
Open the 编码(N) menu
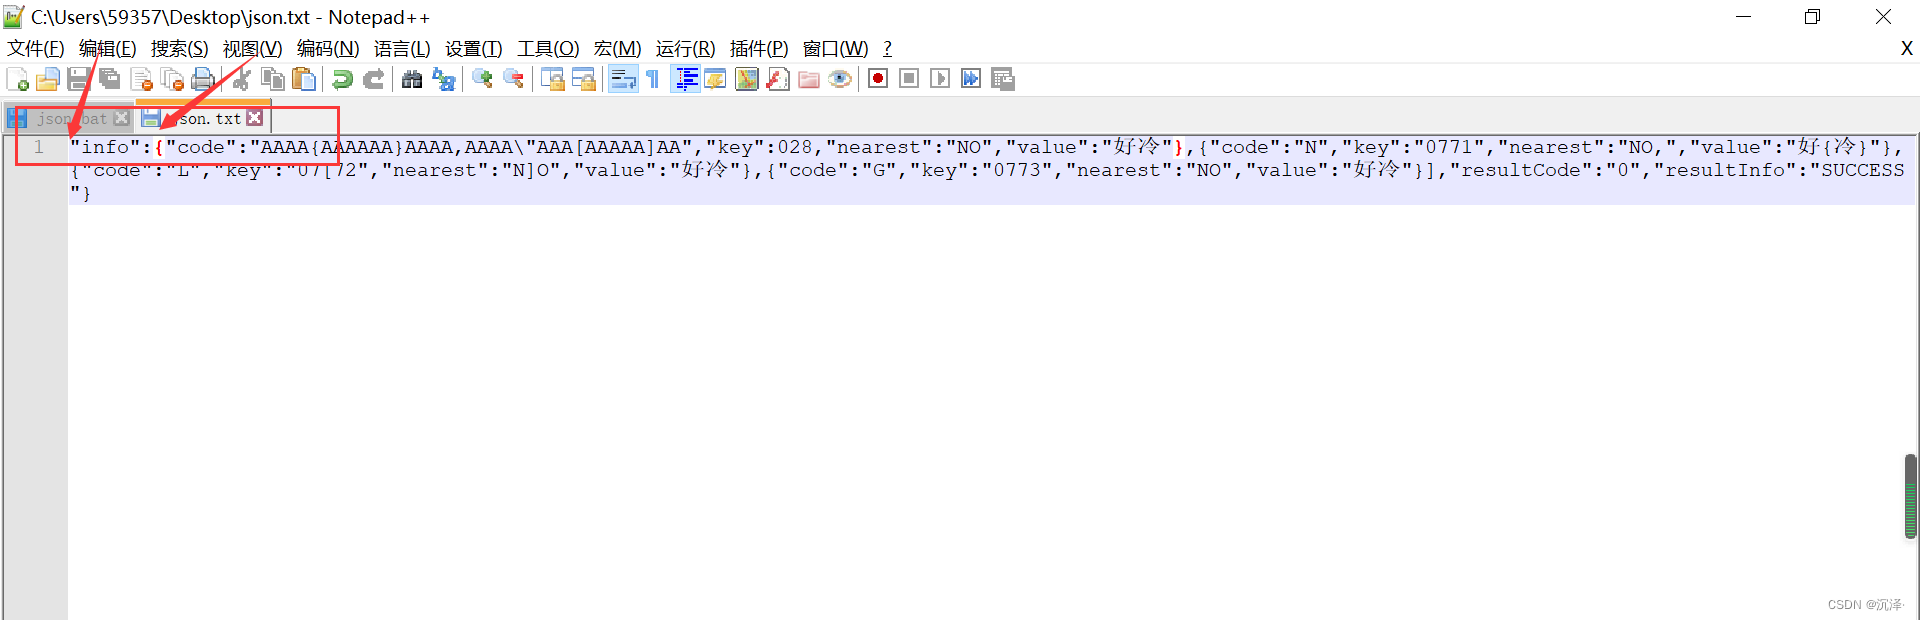pos(328,48)
